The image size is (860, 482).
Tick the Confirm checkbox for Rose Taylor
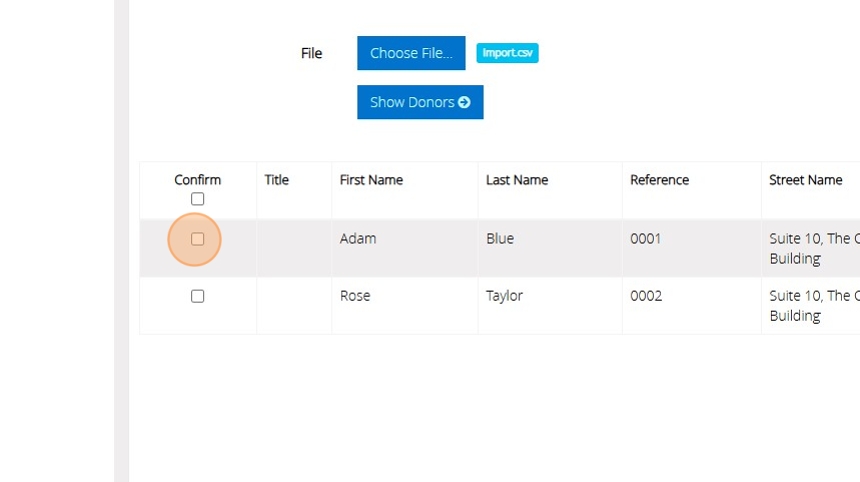197,296
